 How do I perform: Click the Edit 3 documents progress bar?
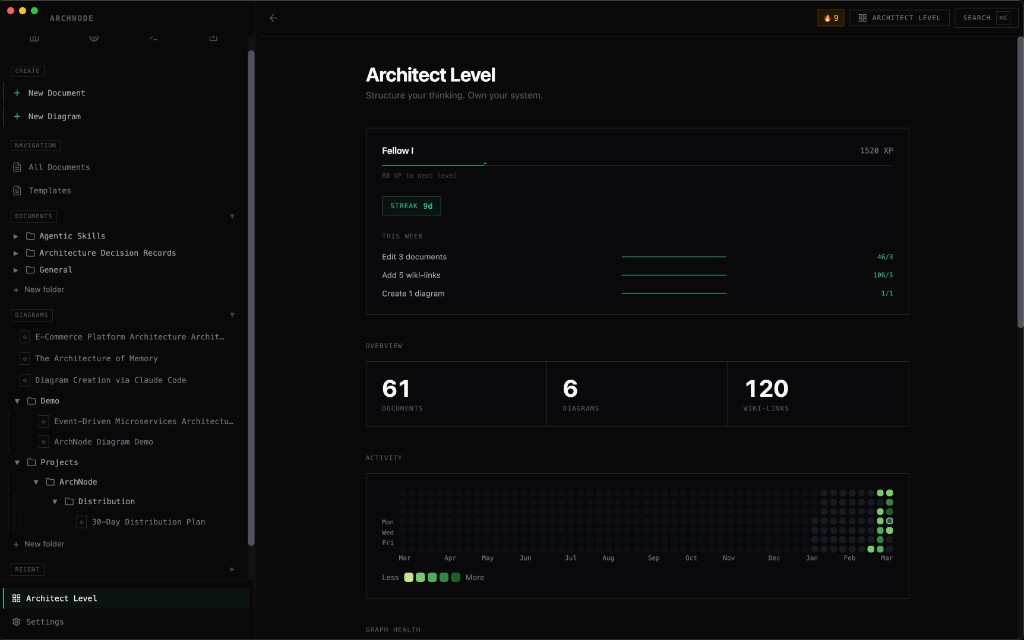(x=674, y=257)
